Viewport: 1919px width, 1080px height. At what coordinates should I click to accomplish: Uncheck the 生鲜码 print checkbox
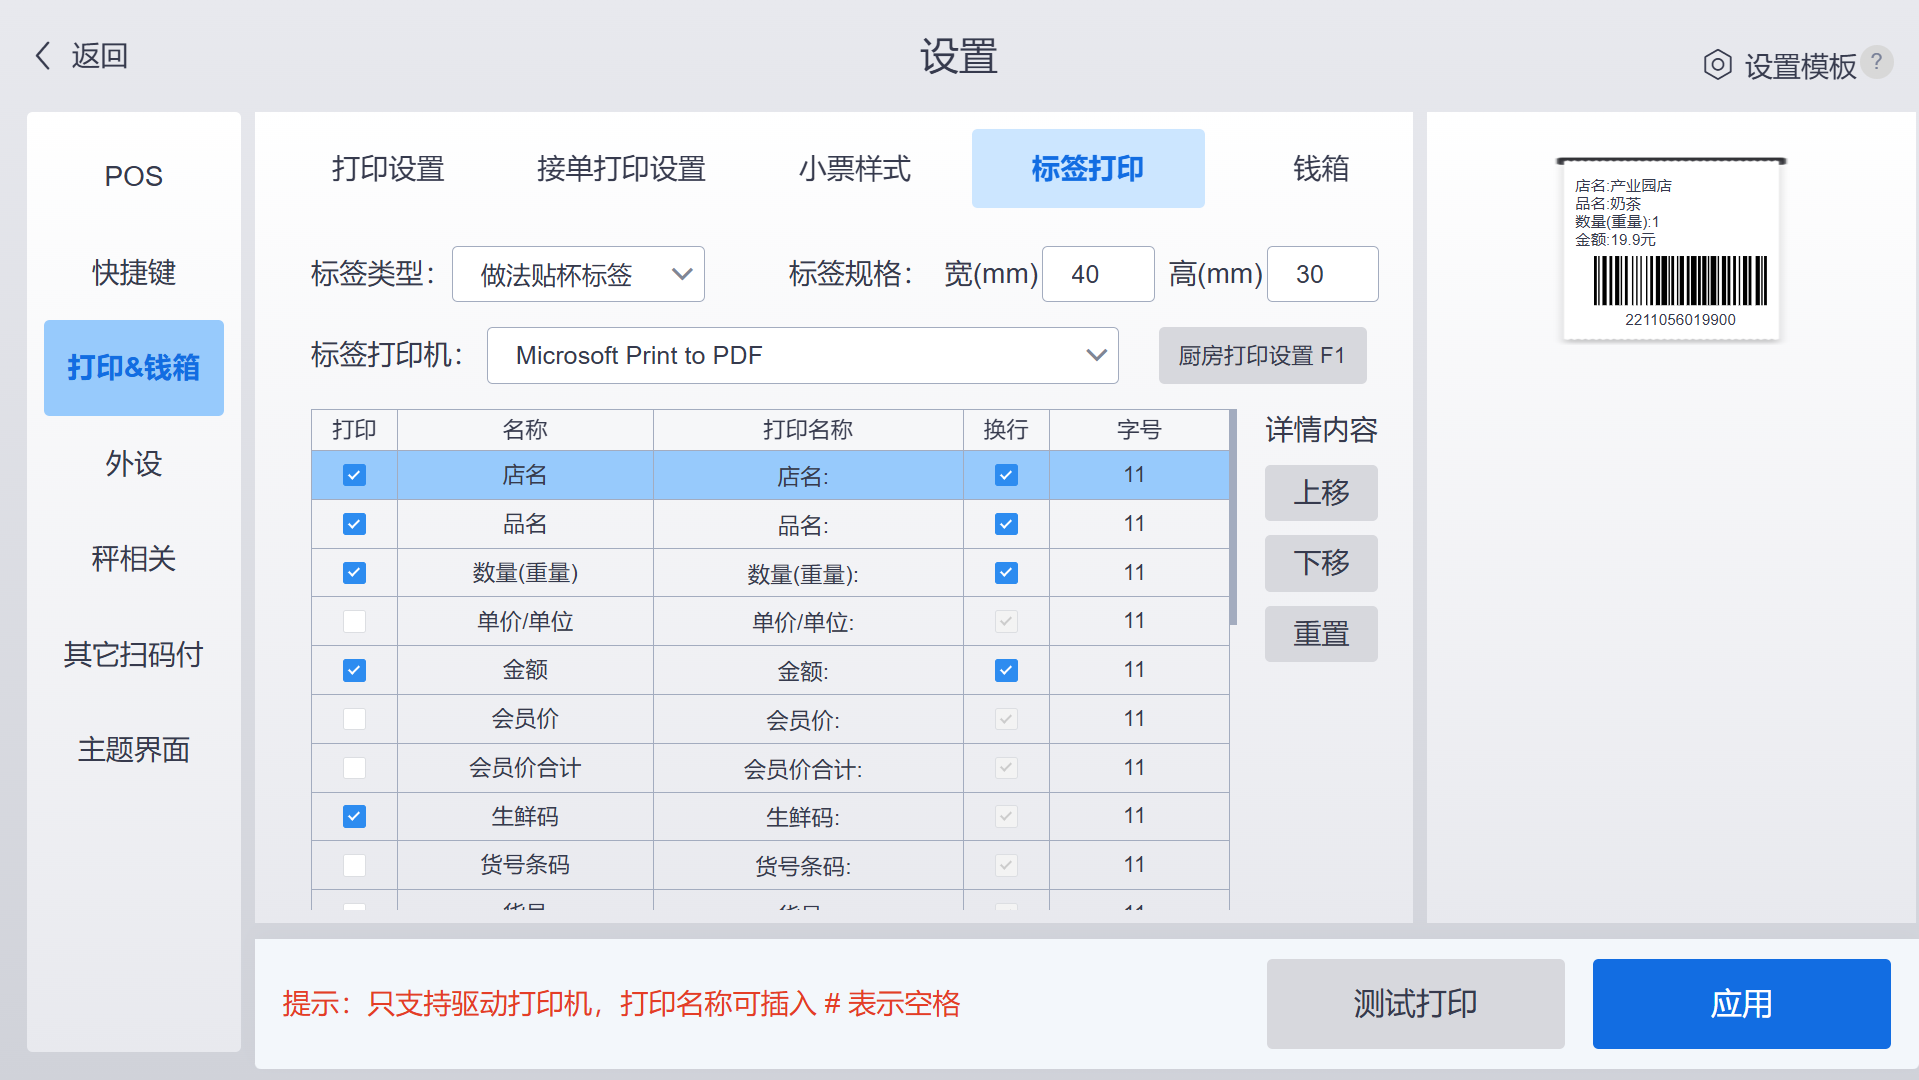[x=354, y=816]
